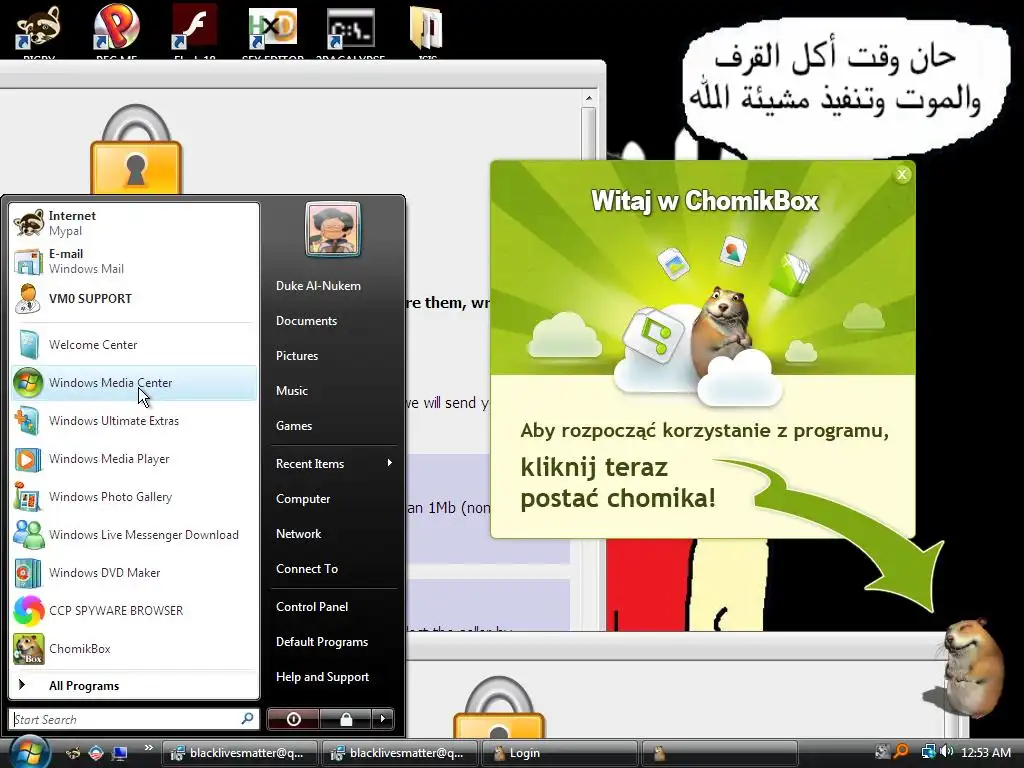Expand All Programs
This screenshot has height=768, width=1024.
134,685
